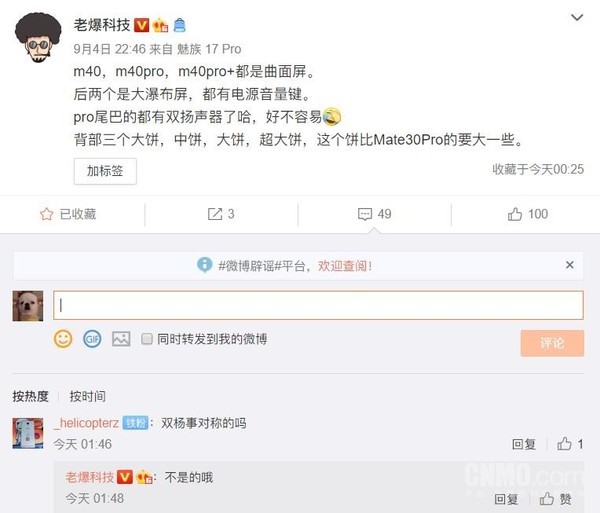Viewport: 600px width, 513px height.
Task: Expand the post options chevron
Action: (x=576, y=19)
